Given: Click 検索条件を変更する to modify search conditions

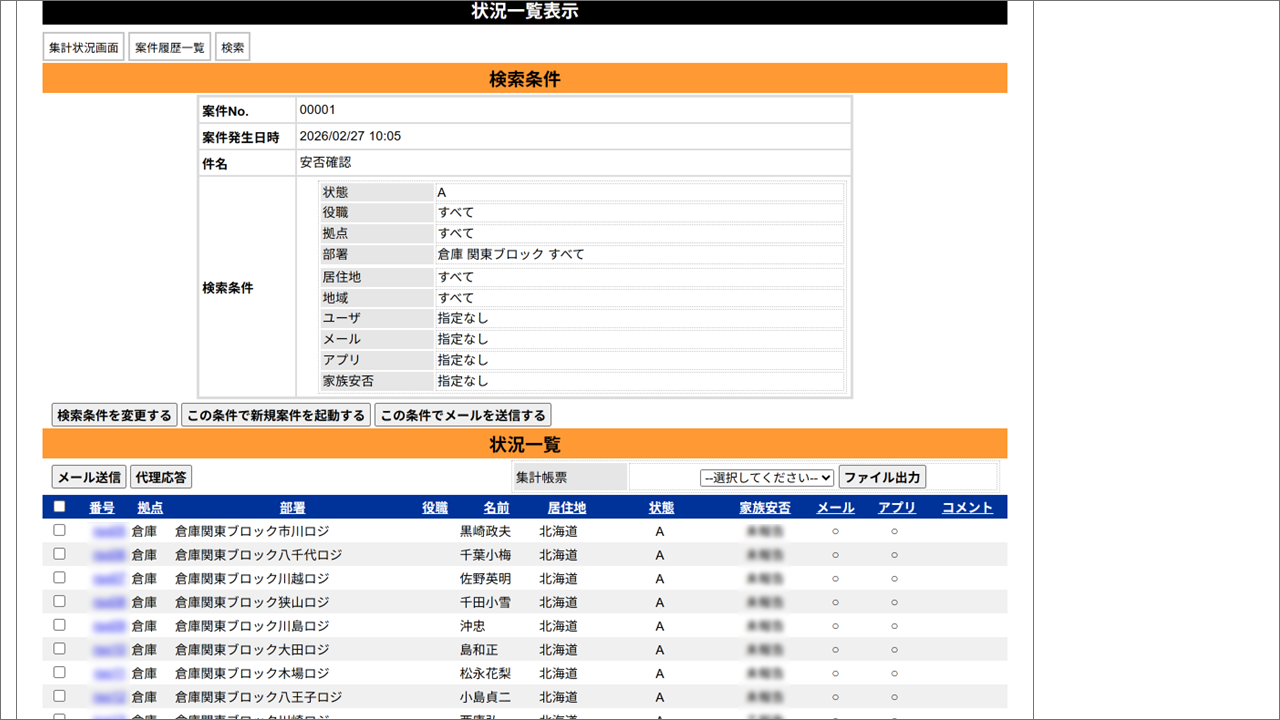Looking at the screenshot, I should tap(114, 414).
